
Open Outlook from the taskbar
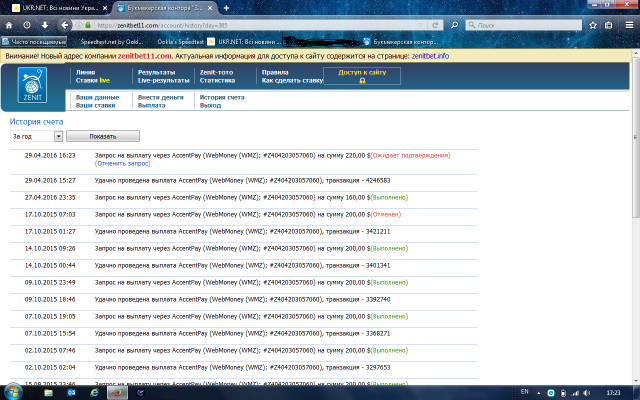coord(71,393)
